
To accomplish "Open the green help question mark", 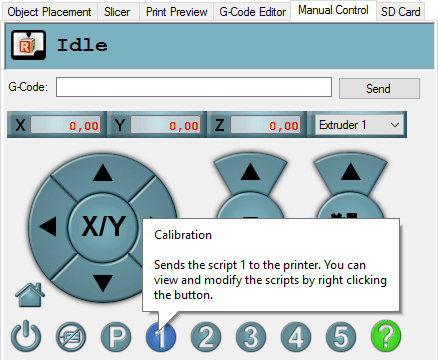I will click(x=386, y=336).
